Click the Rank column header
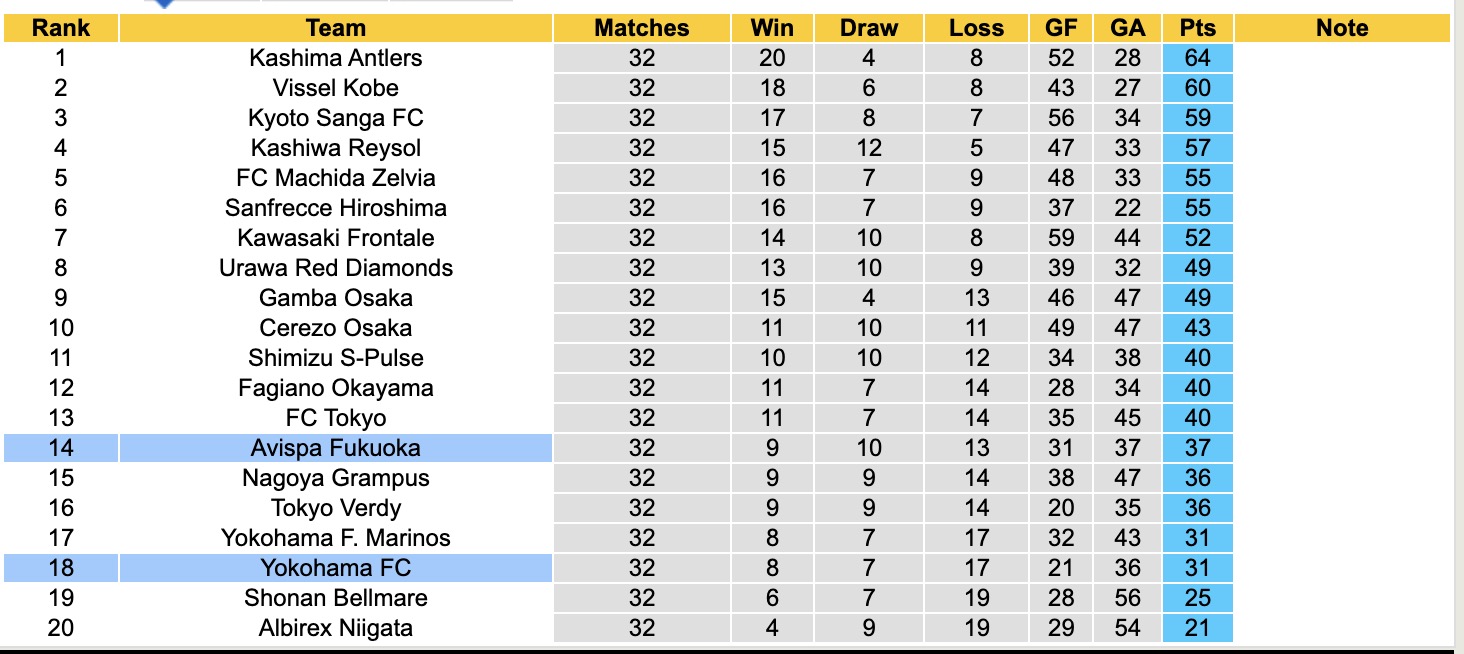This screenshot has height=654, width=1464. pyautogui.click(x=61, y=28)
